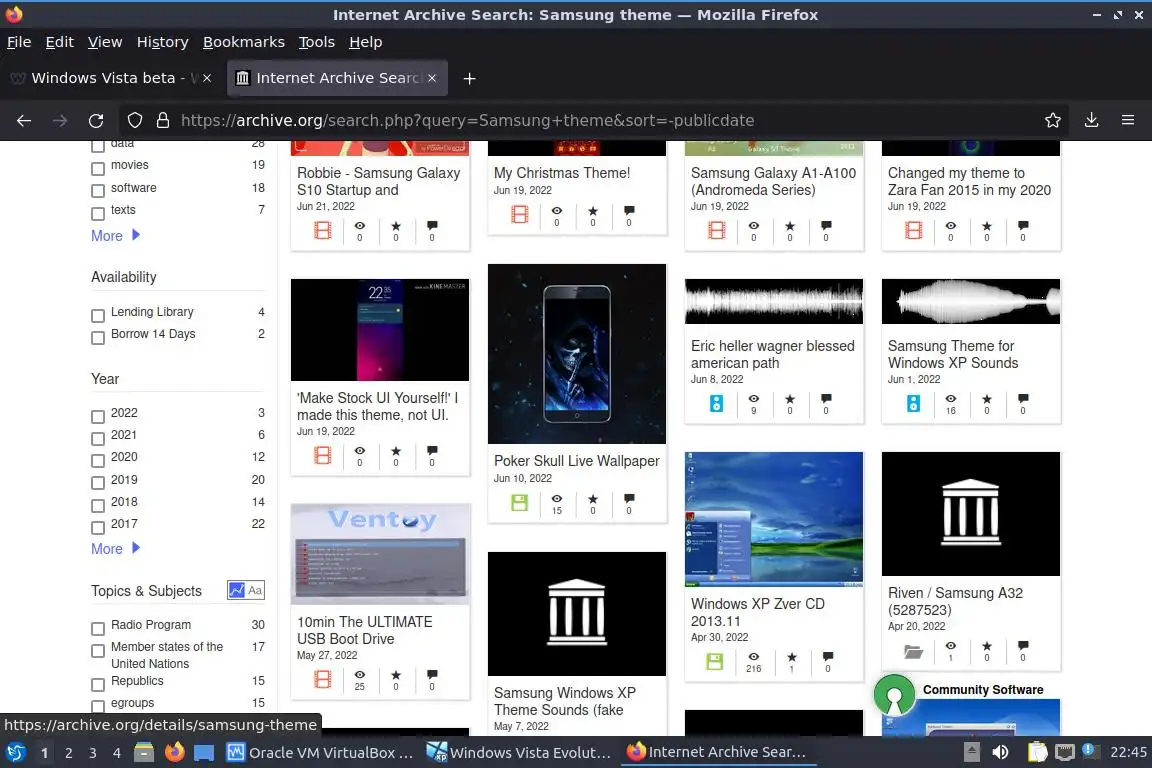Viewport: 1152px width, 768px height.
Task: Open the Tools menu
Action: coord(317,42)
